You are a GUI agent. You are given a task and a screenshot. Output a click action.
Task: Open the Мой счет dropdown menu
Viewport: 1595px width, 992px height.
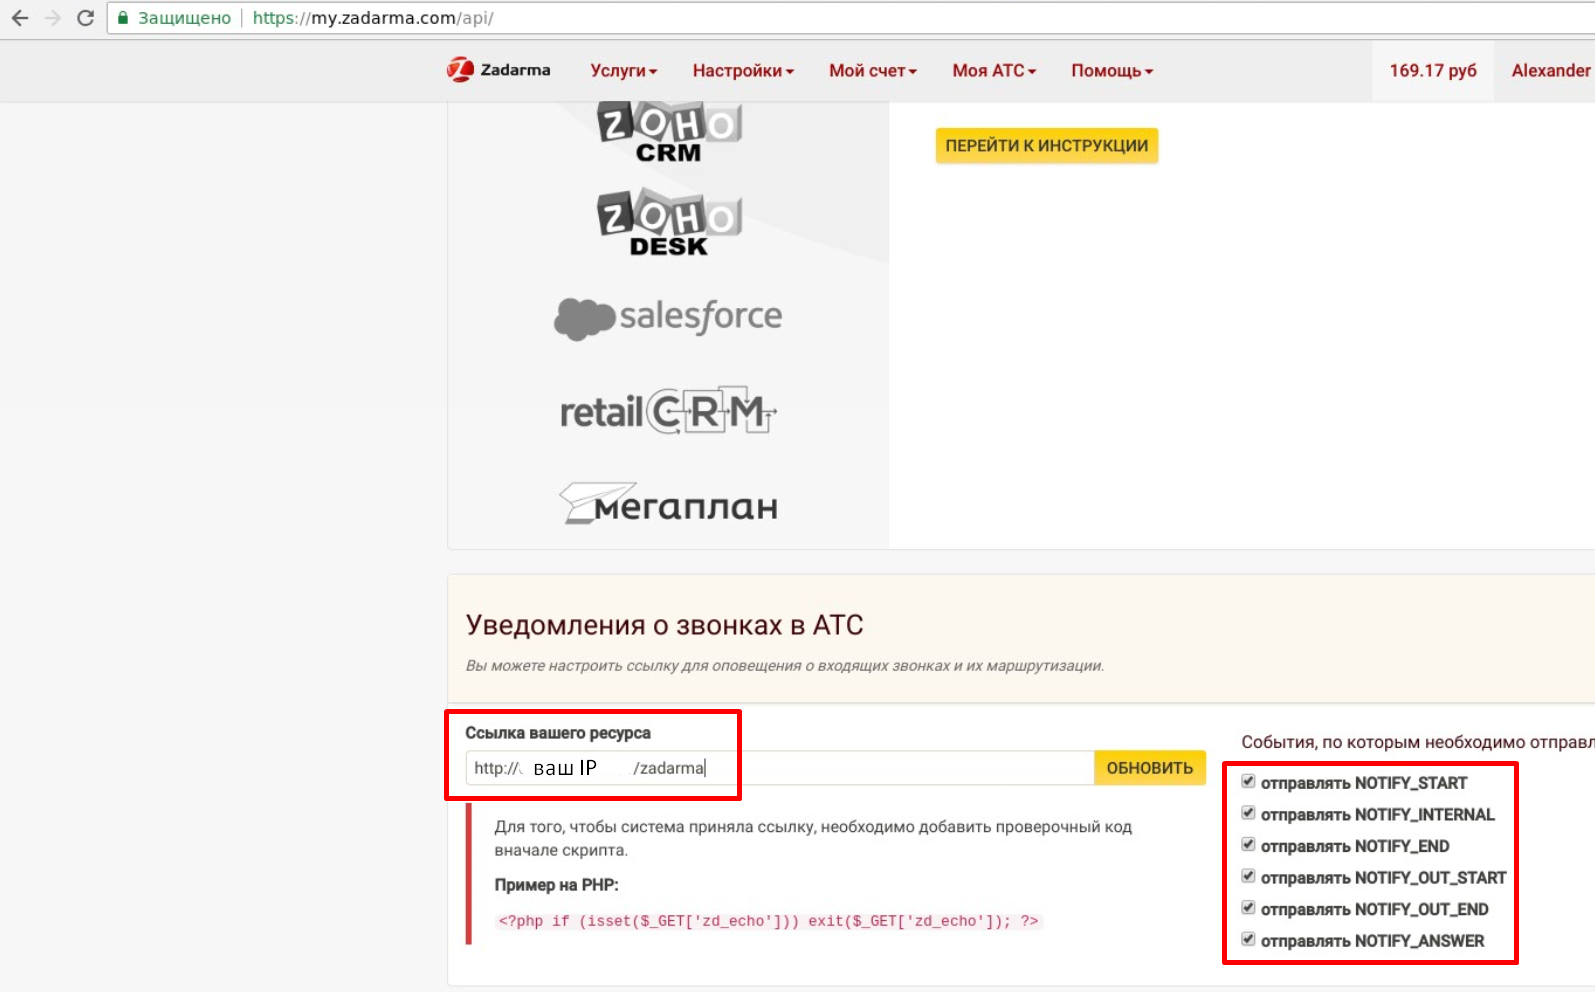[x=873, y=70]
